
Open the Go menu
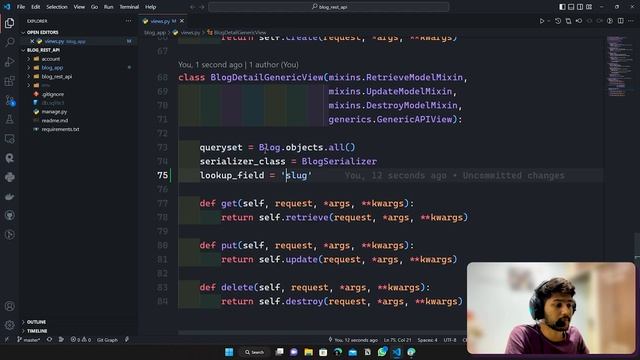pos(94,7)
